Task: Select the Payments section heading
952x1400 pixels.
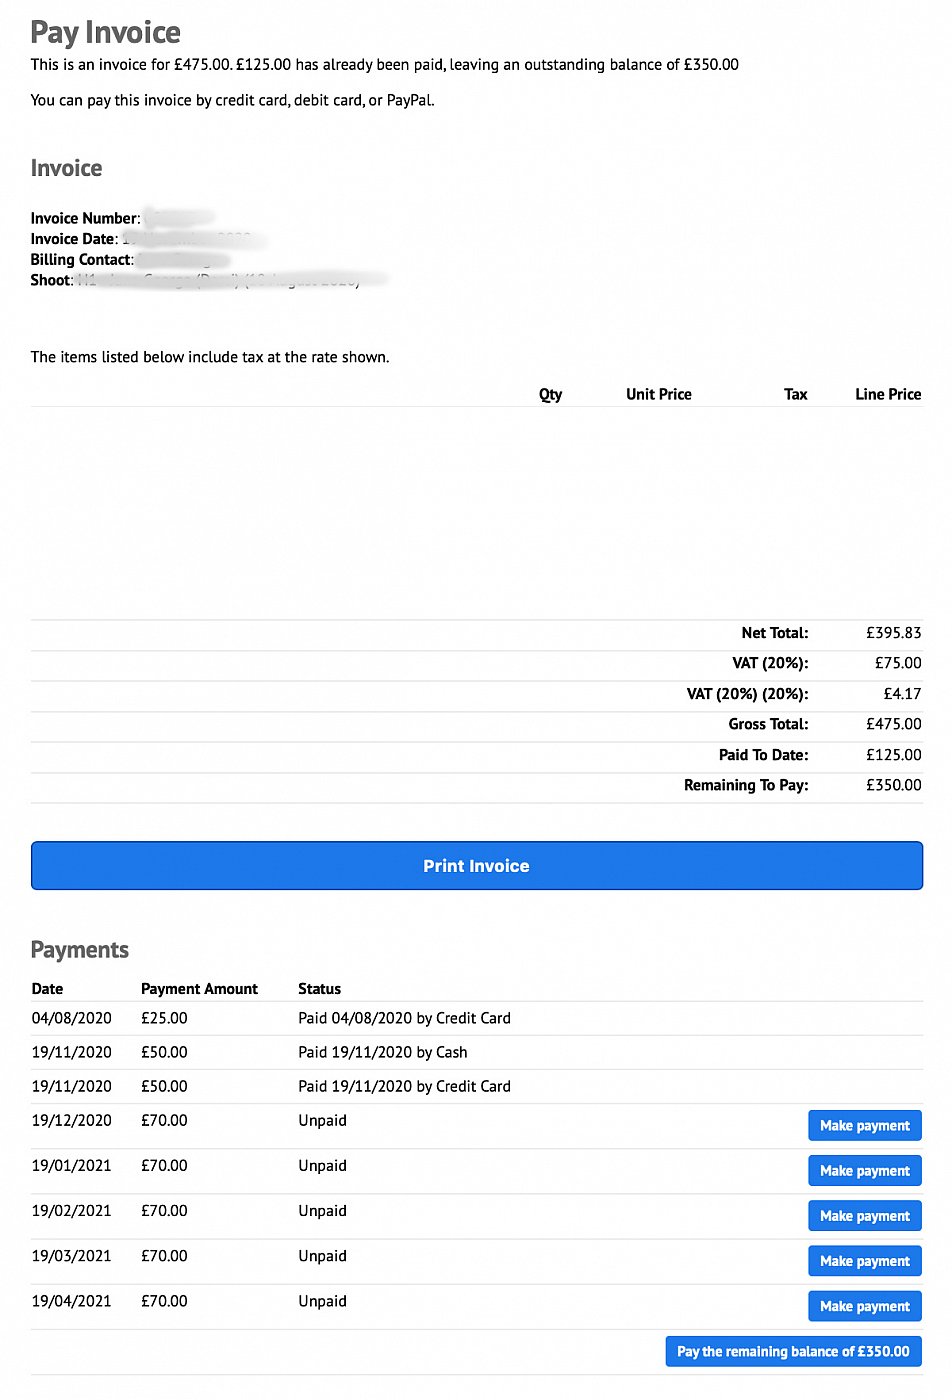Action: click(80, 950)
